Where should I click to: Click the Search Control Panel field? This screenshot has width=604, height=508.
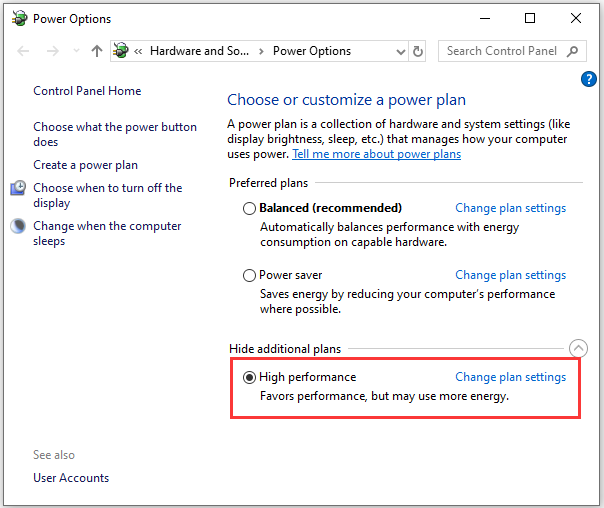click(x=512, y=51)
